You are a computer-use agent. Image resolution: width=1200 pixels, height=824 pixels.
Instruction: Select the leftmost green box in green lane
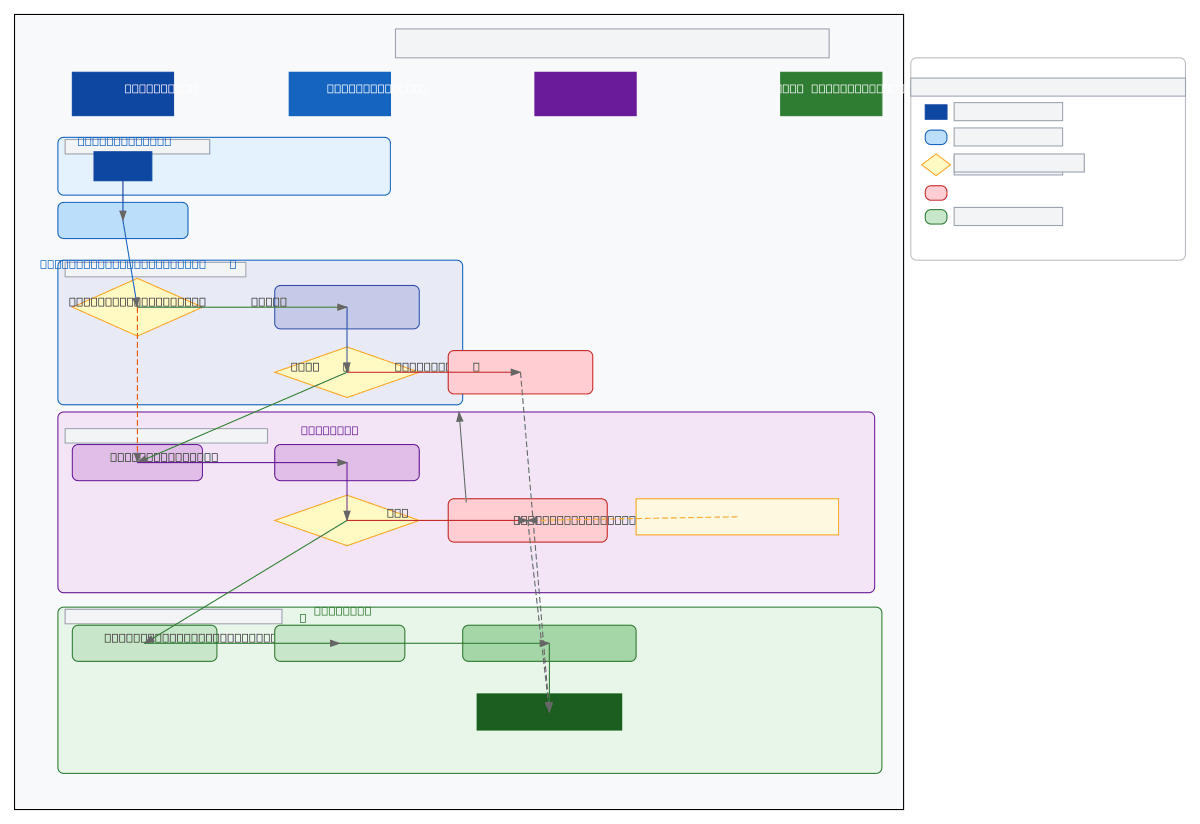144,643
